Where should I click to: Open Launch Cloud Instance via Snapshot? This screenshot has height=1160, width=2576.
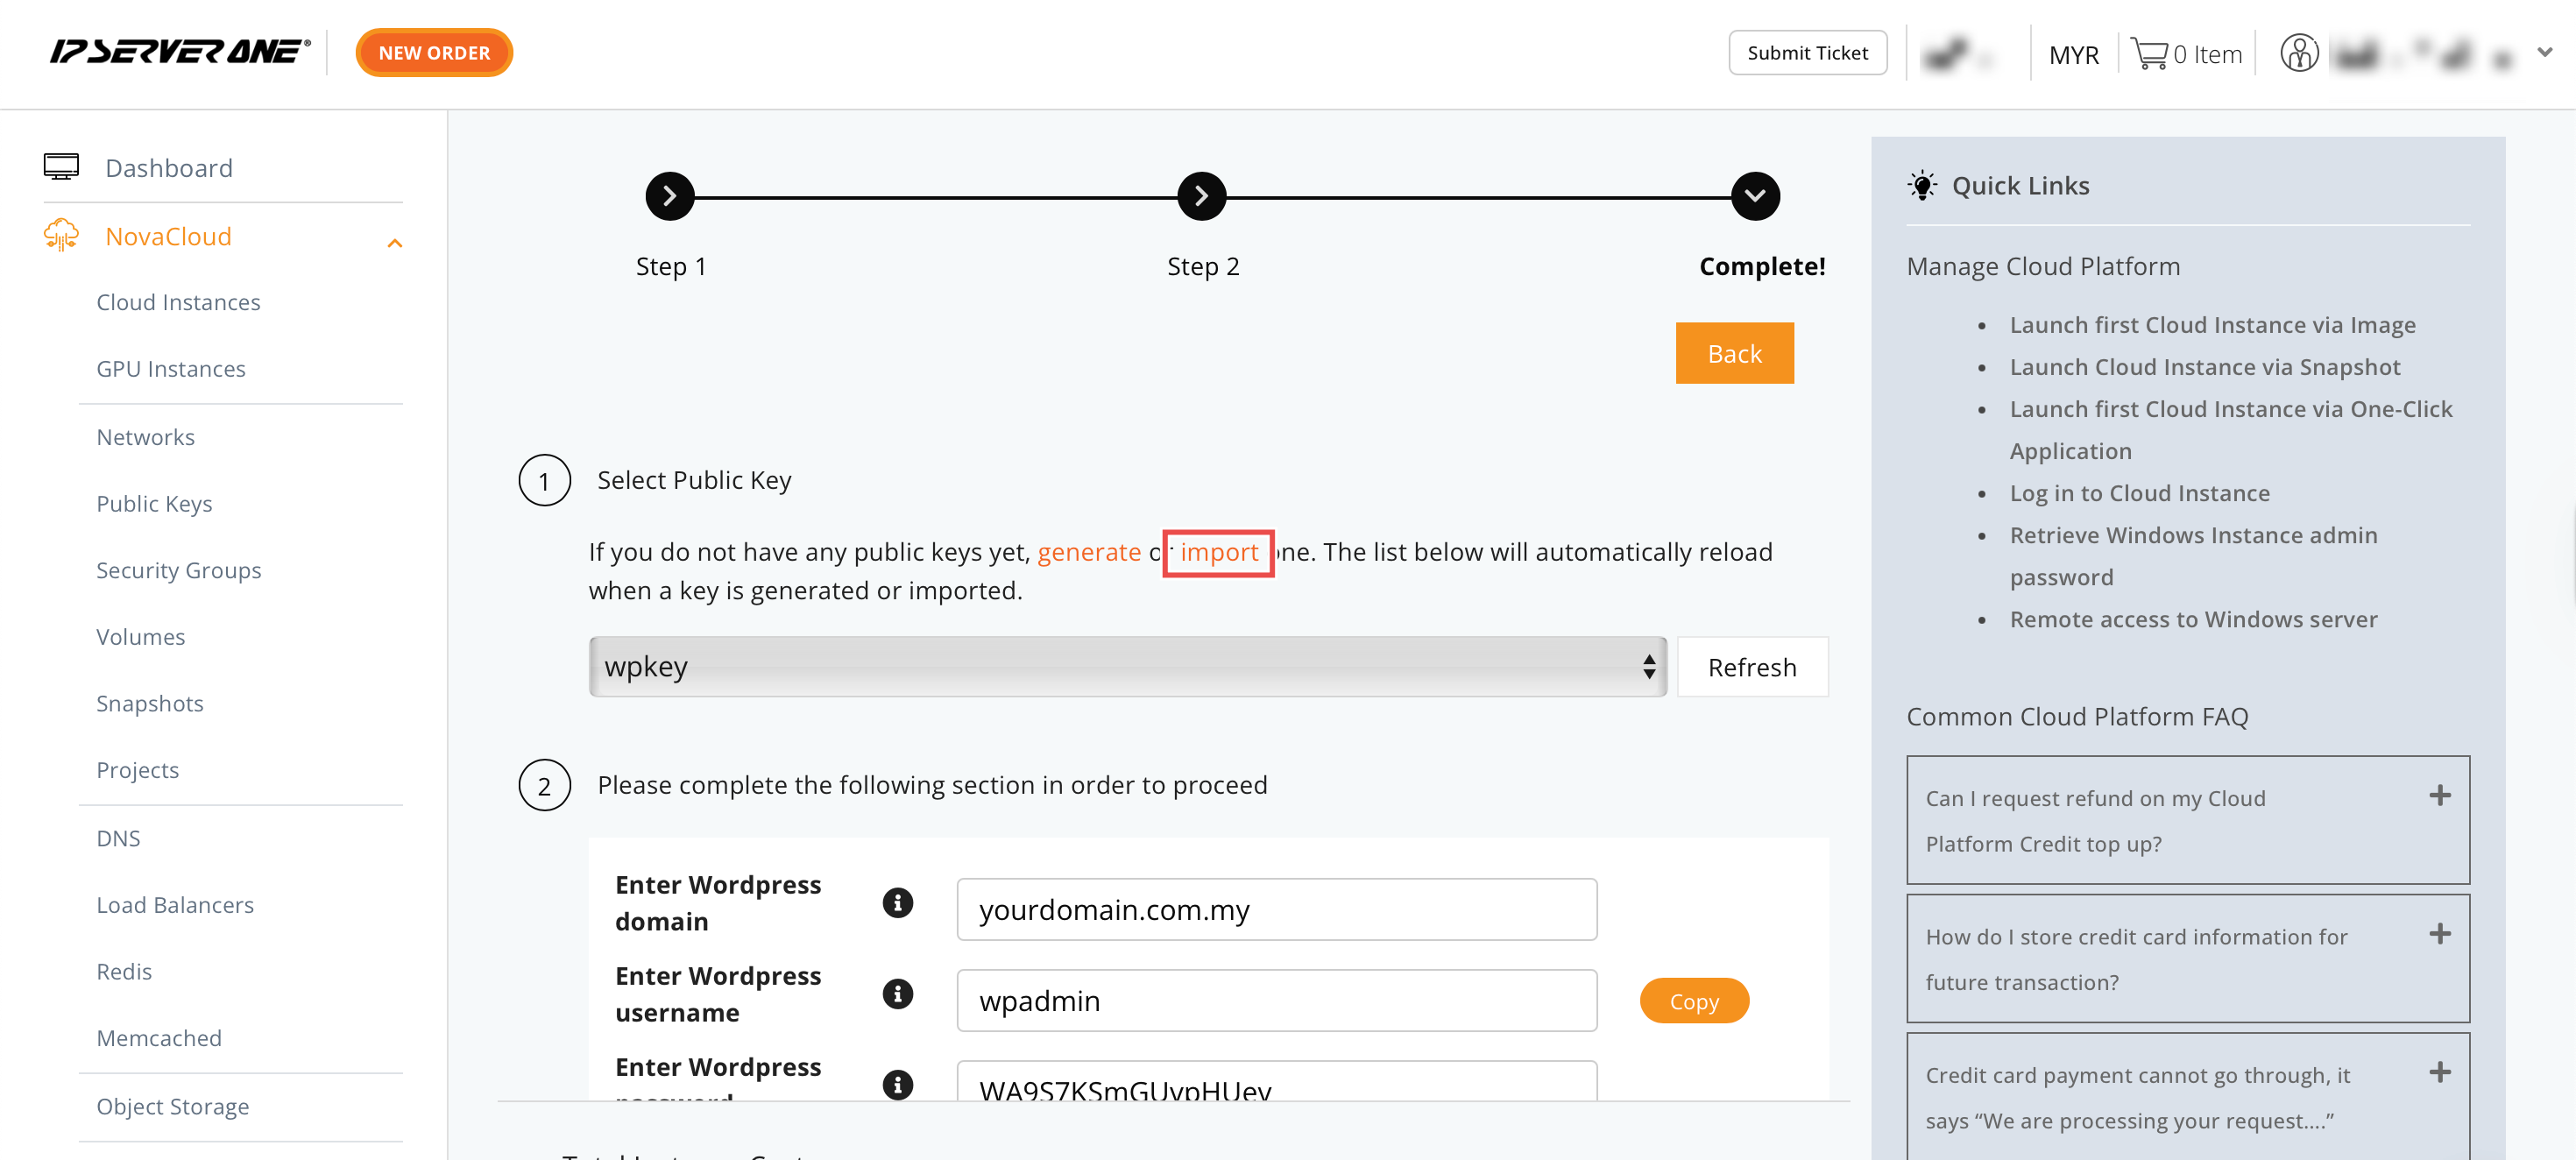pos(2204,367)
